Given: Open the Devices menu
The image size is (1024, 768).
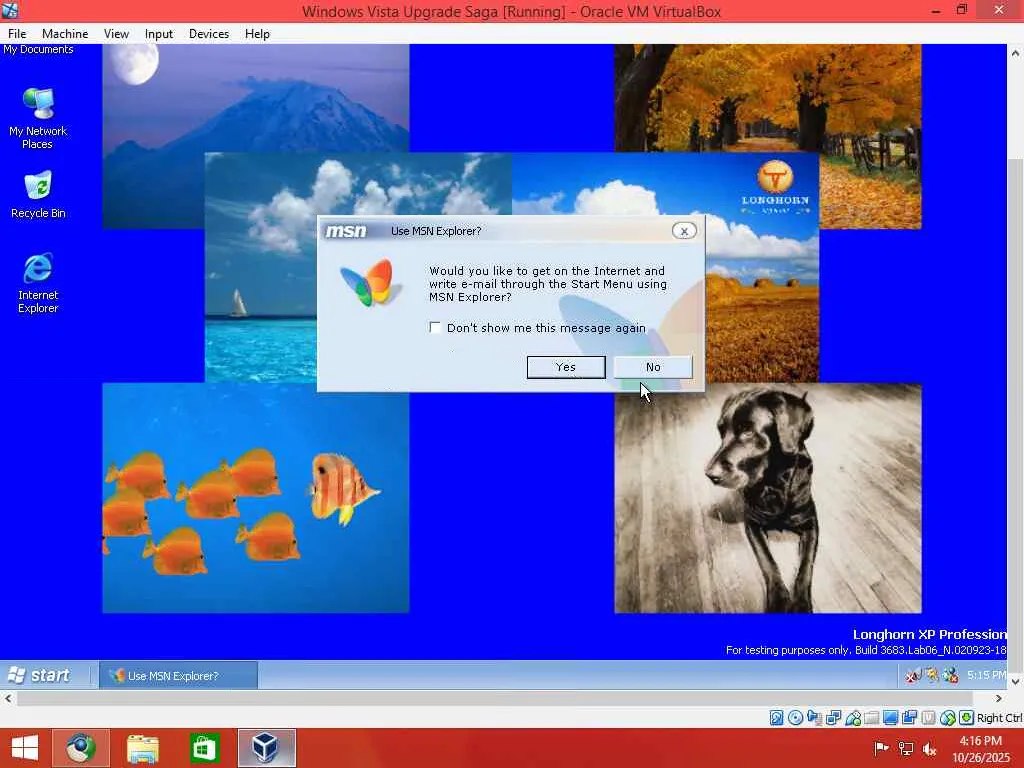Looking at the screenshot, I should (209, 34).
